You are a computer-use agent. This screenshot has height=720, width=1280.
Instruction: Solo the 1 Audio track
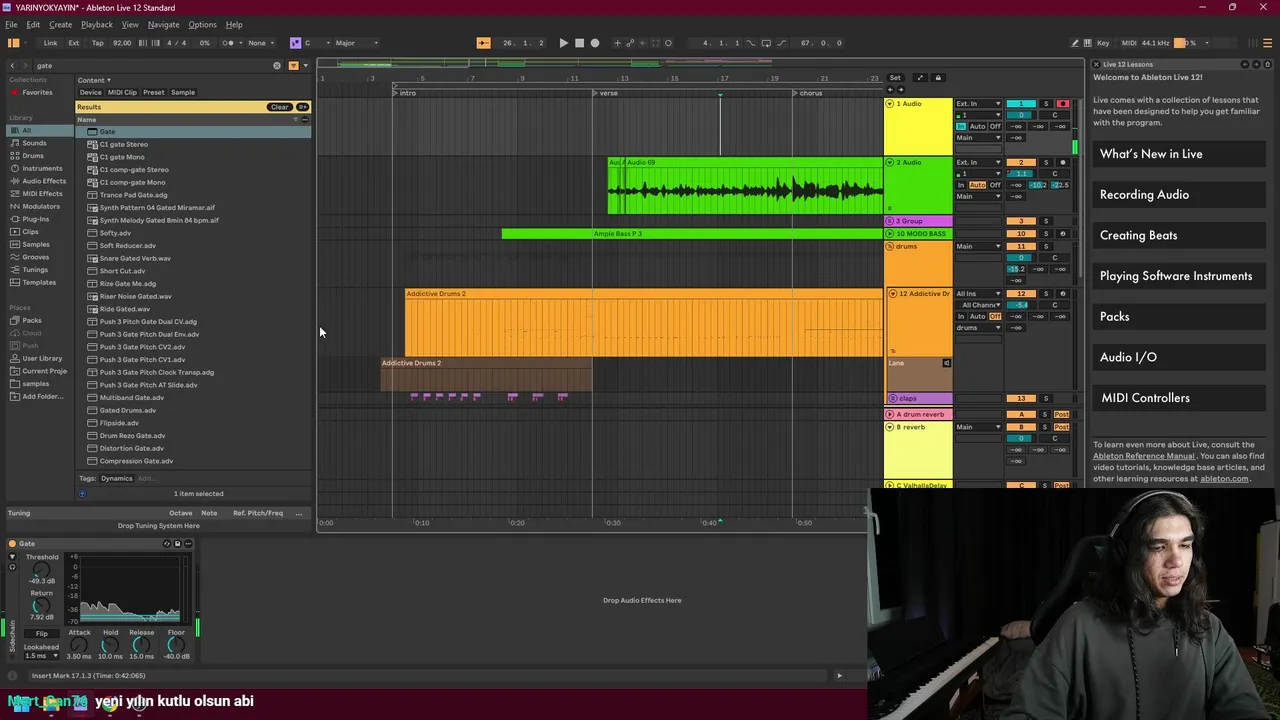pyautogui.click(x=1046, y=104)
